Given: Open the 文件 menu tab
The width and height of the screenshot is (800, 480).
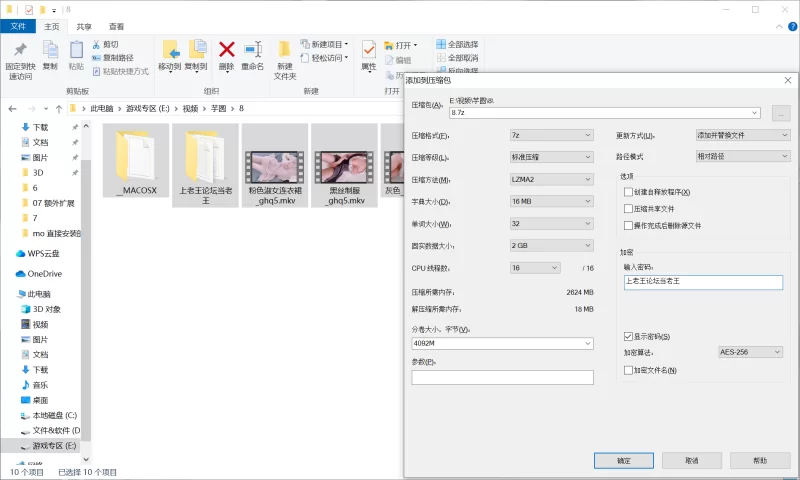Looking at the screenshot, I should coord(18,26).
